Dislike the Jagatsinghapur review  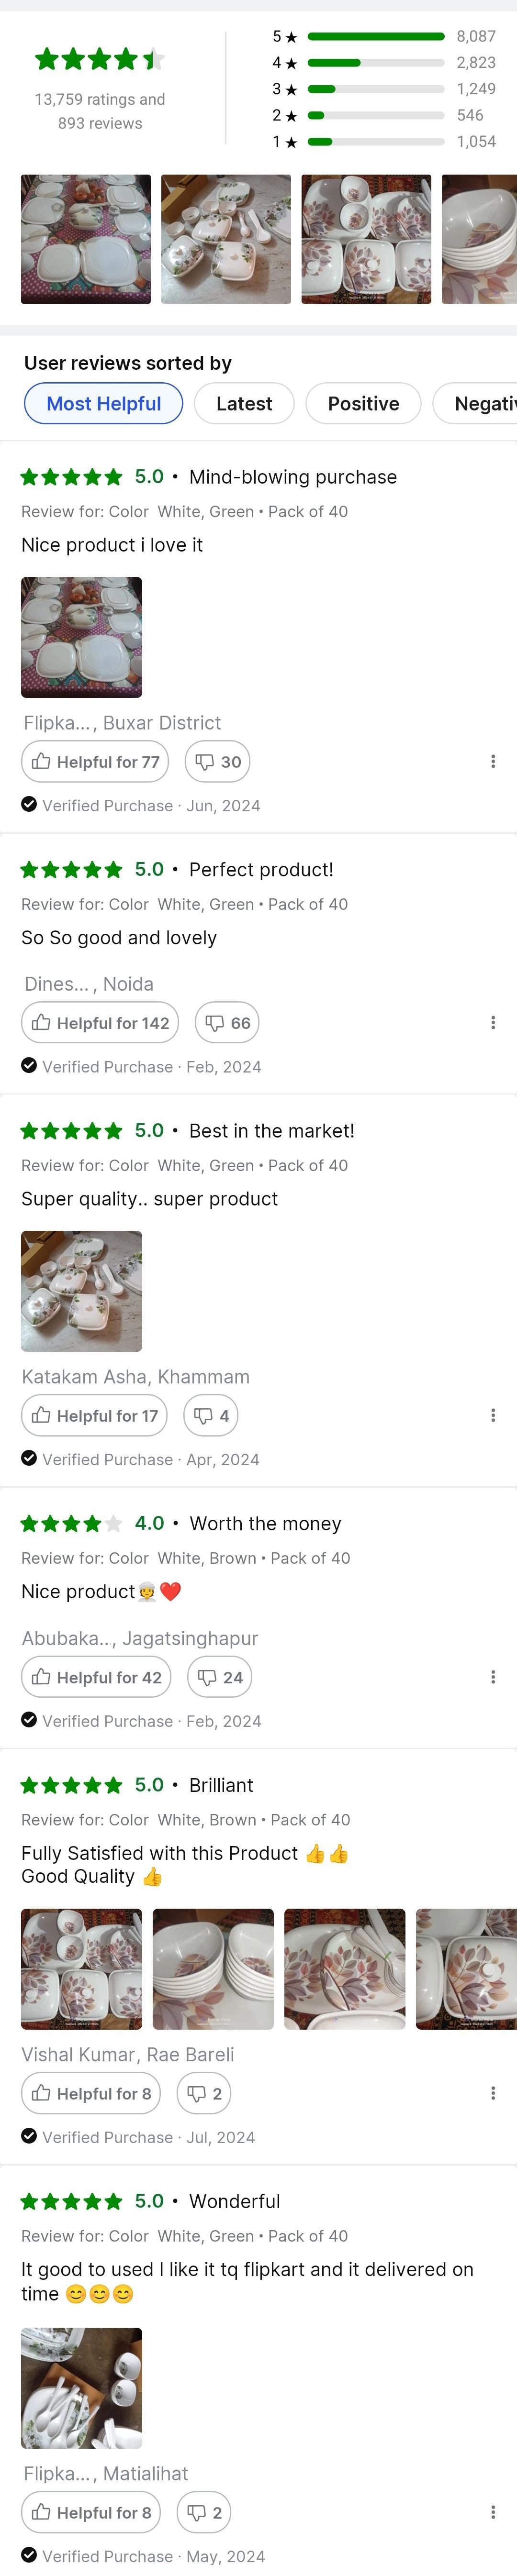point(219,1677)
